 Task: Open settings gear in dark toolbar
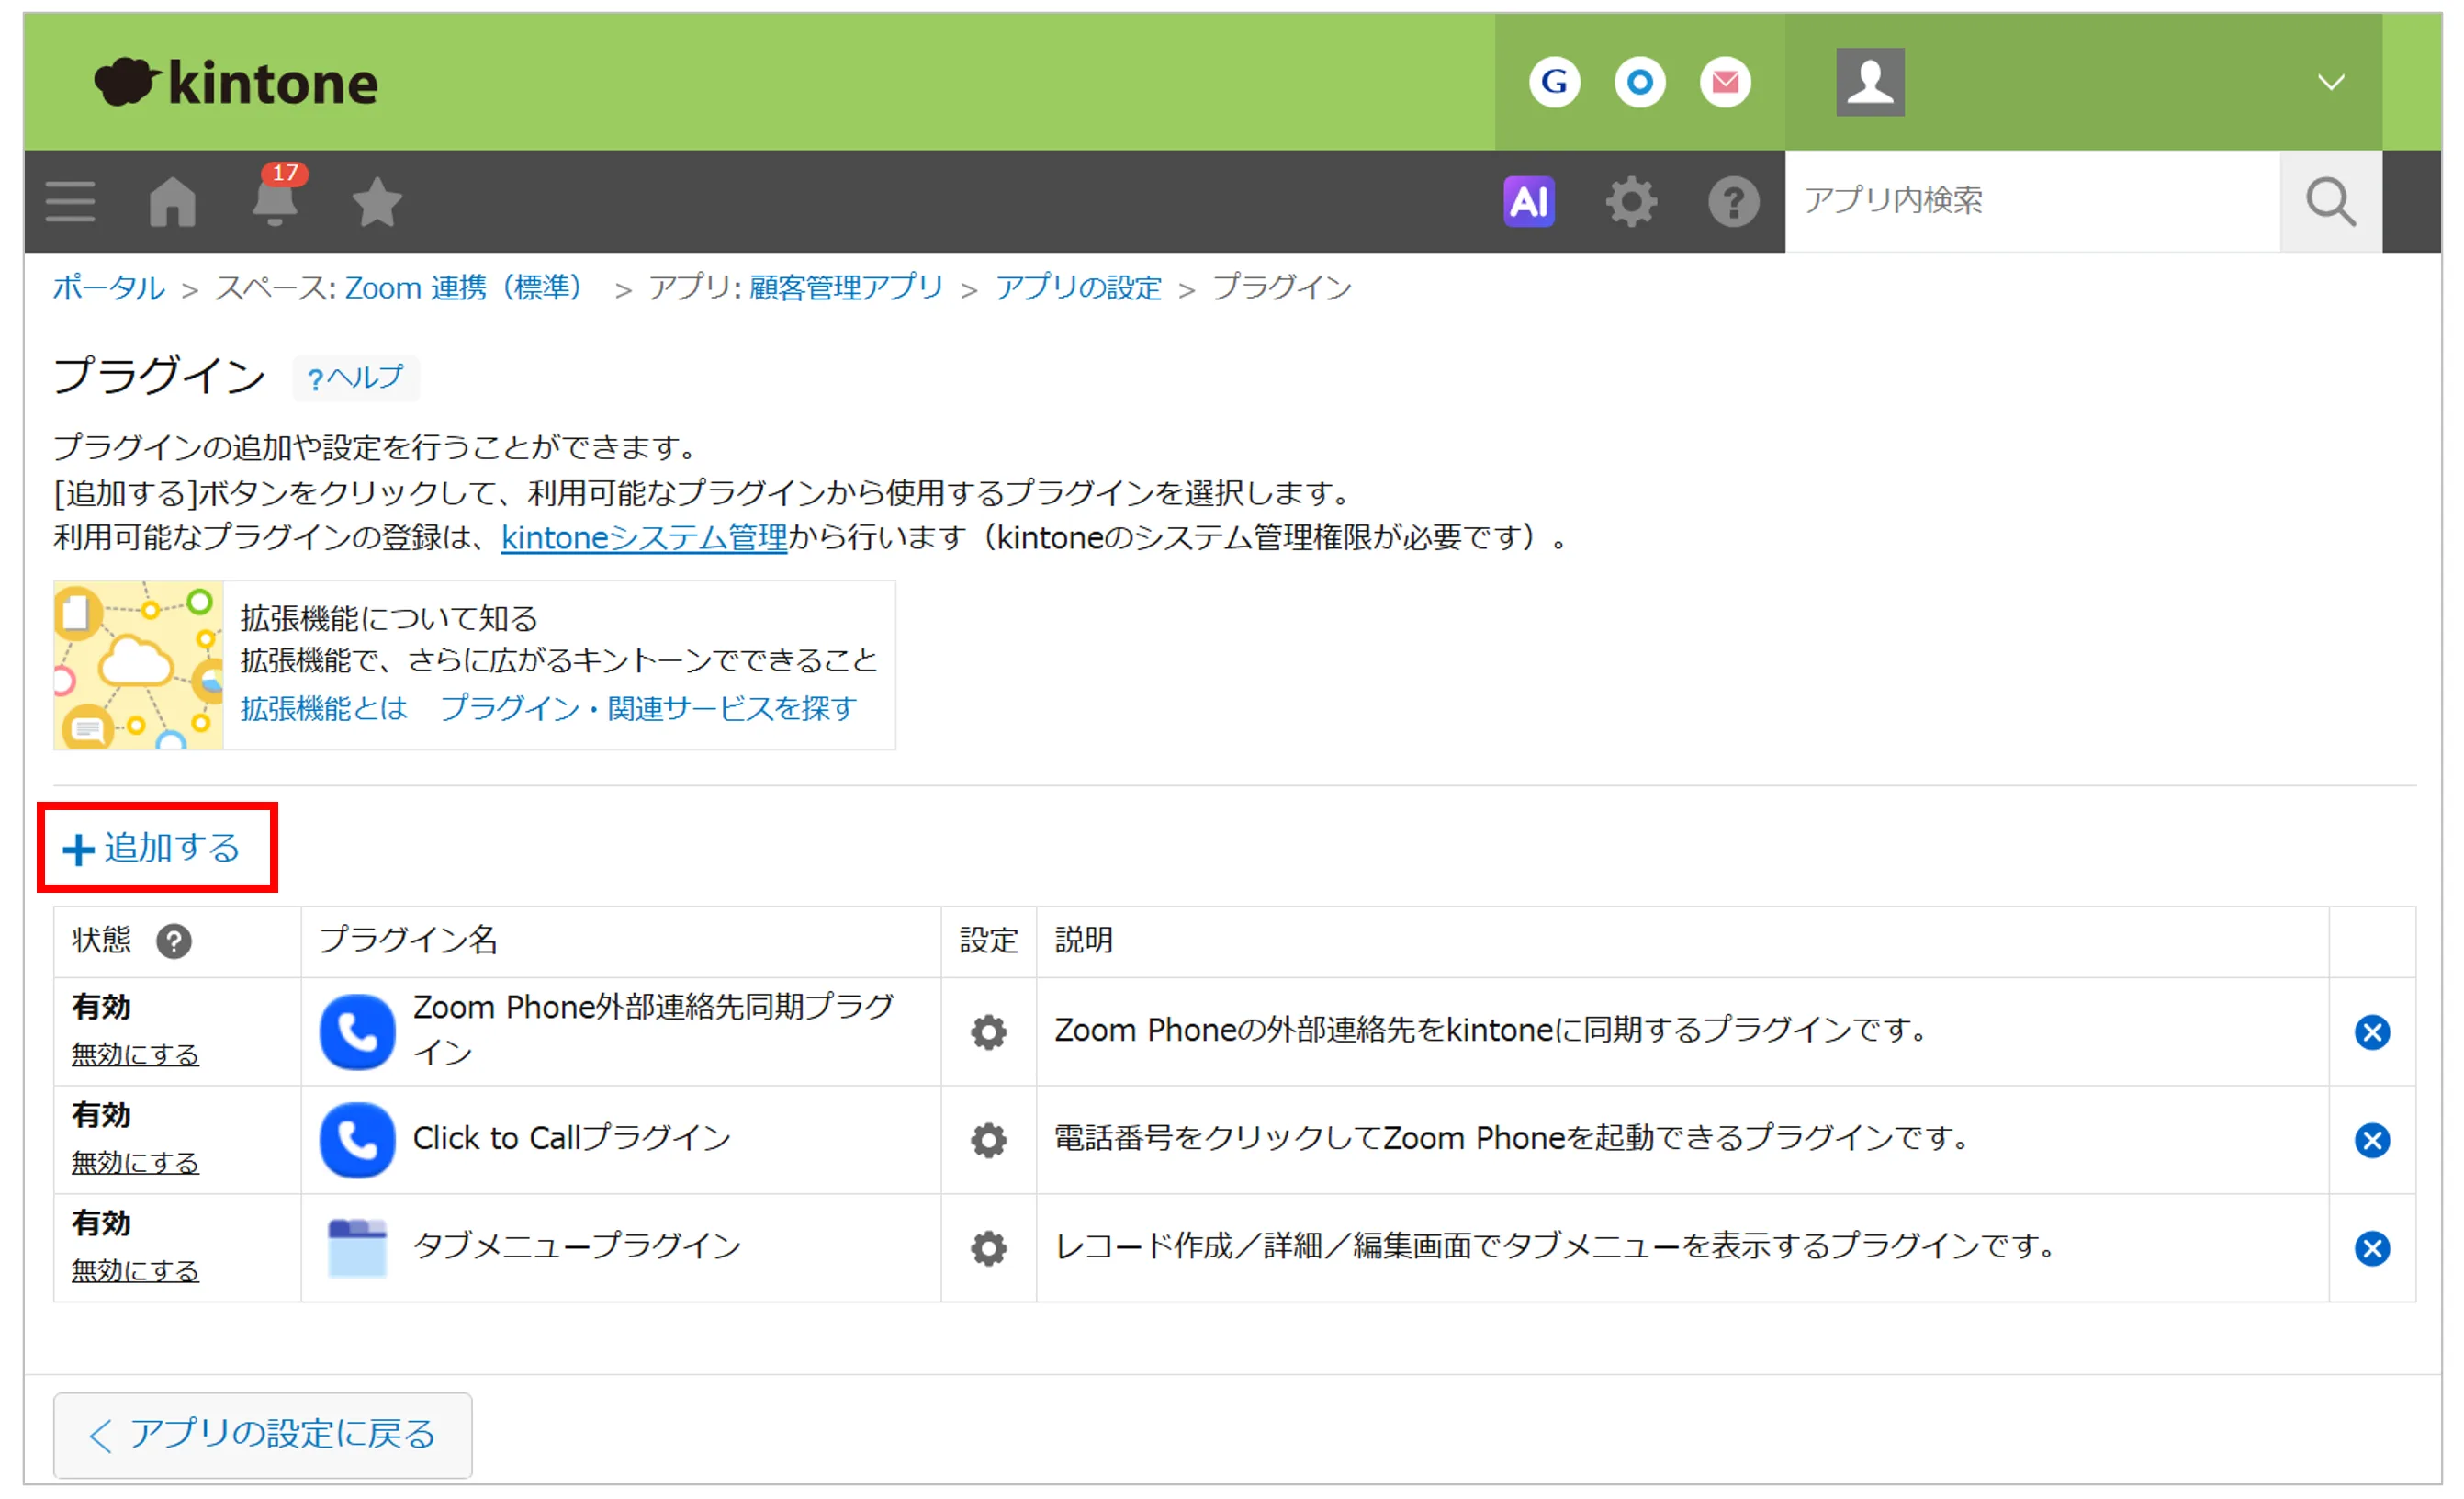(x=1631, y=202)
